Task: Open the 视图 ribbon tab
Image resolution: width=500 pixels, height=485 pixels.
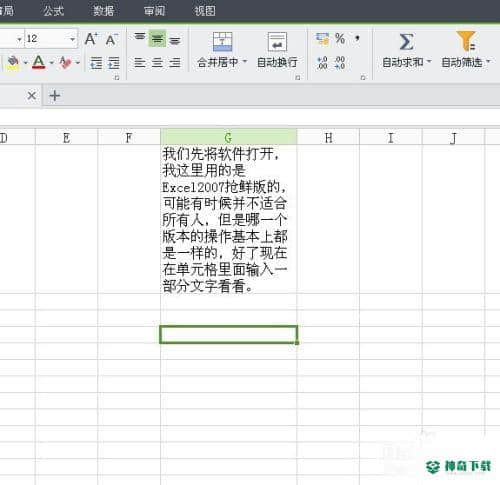Action: pyautogui.click(x=205, y=11)
